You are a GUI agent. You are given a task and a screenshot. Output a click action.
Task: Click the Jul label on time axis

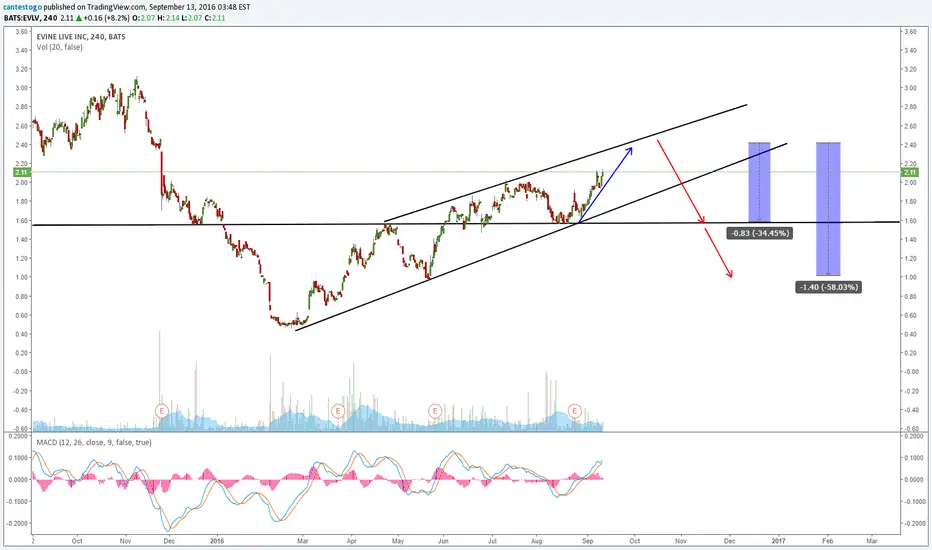click(492, 541)
